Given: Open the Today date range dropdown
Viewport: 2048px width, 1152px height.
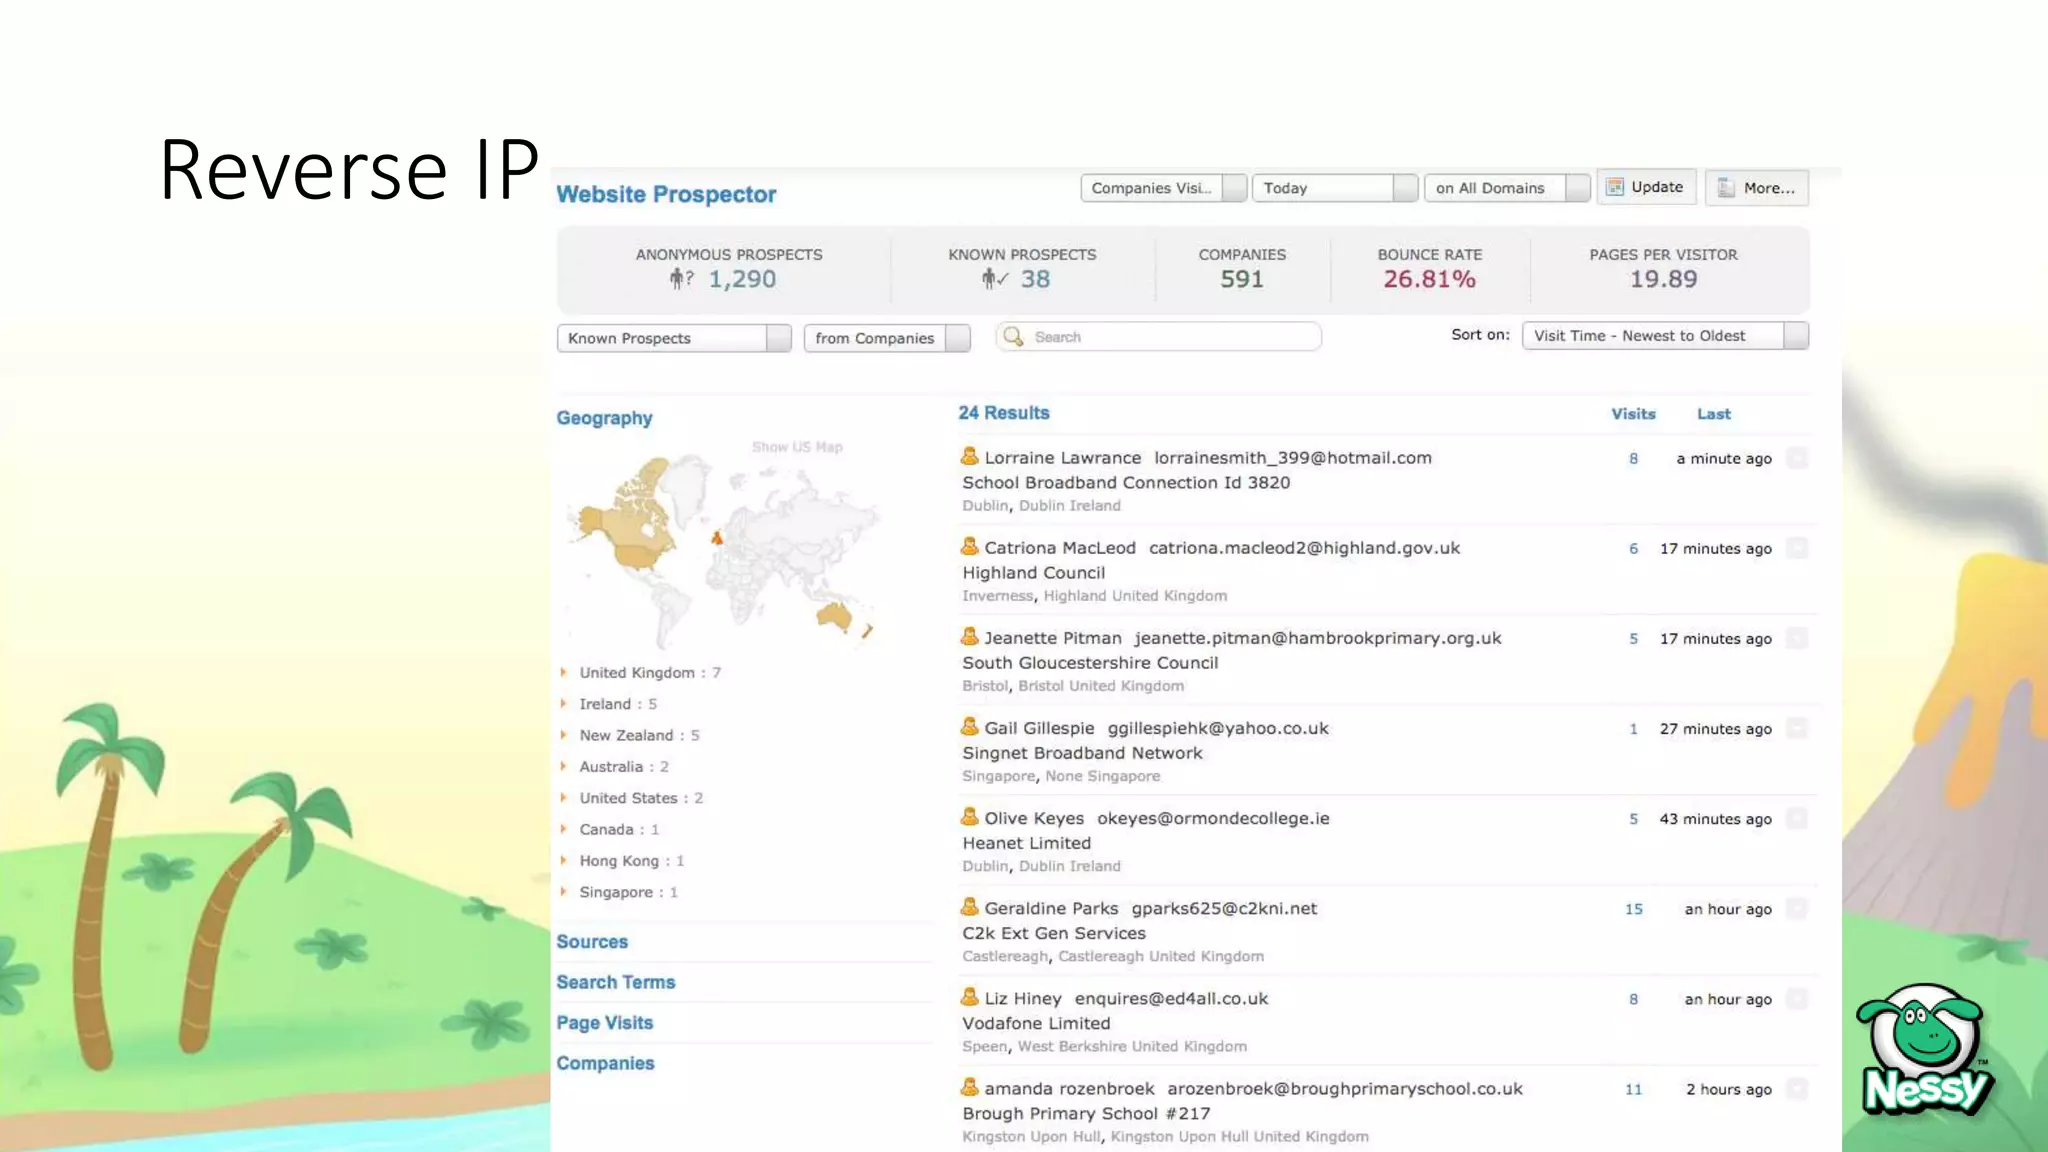Looking at the screenshot, I should tap(1334, 188).
